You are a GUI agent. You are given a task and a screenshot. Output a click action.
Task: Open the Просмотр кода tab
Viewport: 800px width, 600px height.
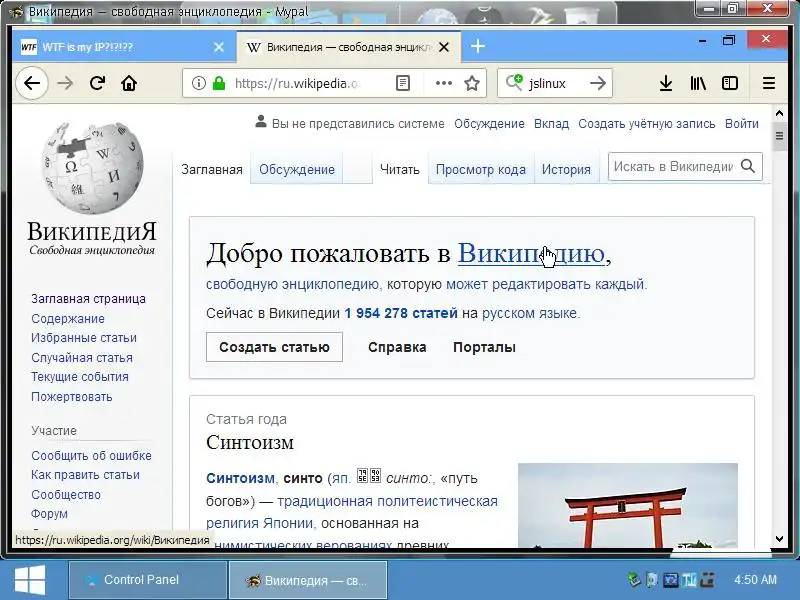click(481, 169)
